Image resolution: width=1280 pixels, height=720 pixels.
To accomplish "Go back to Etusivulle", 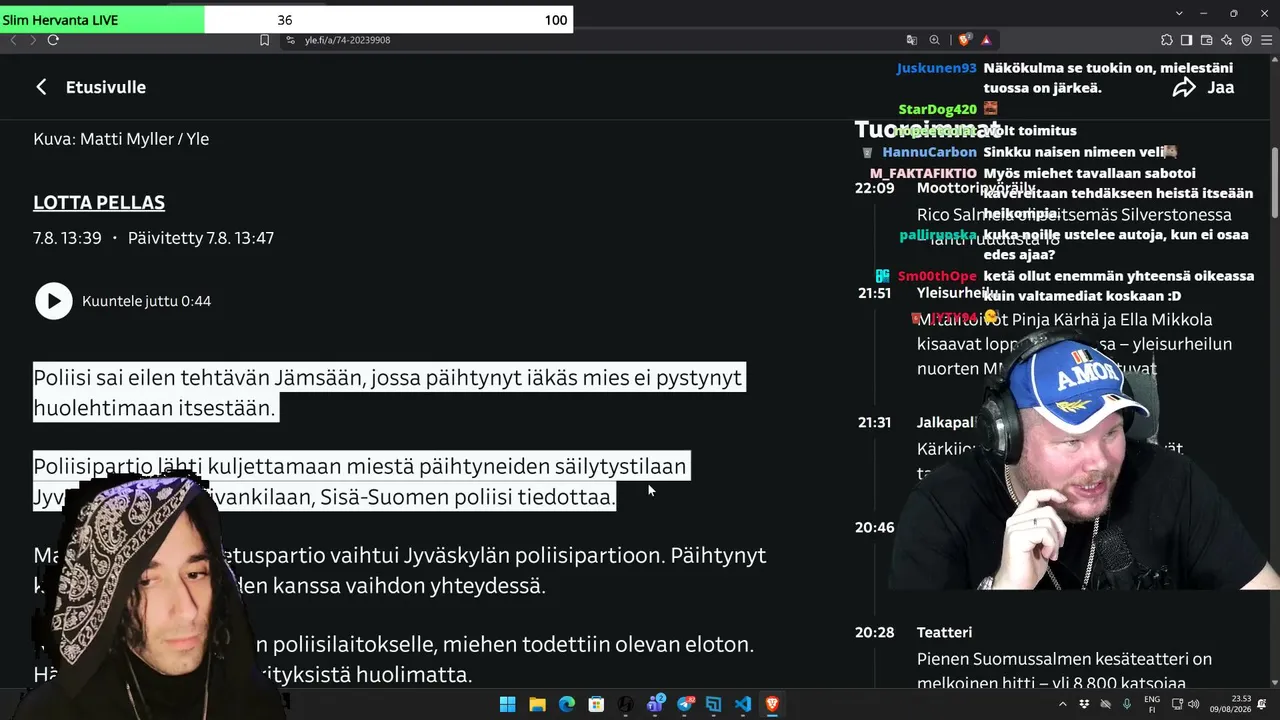I will 90,87.
